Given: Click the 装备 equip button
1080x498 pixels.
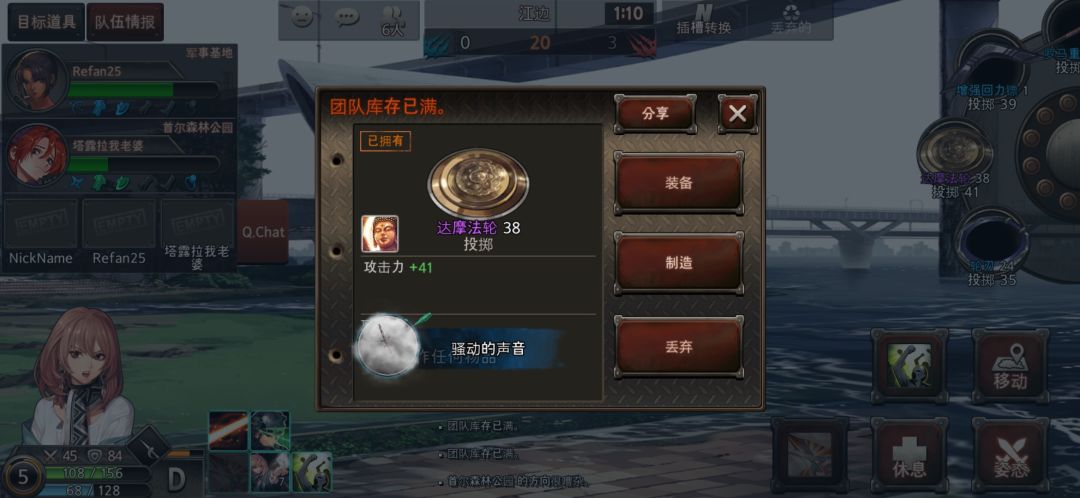Looking at the screenshot, I should (678, 183).
